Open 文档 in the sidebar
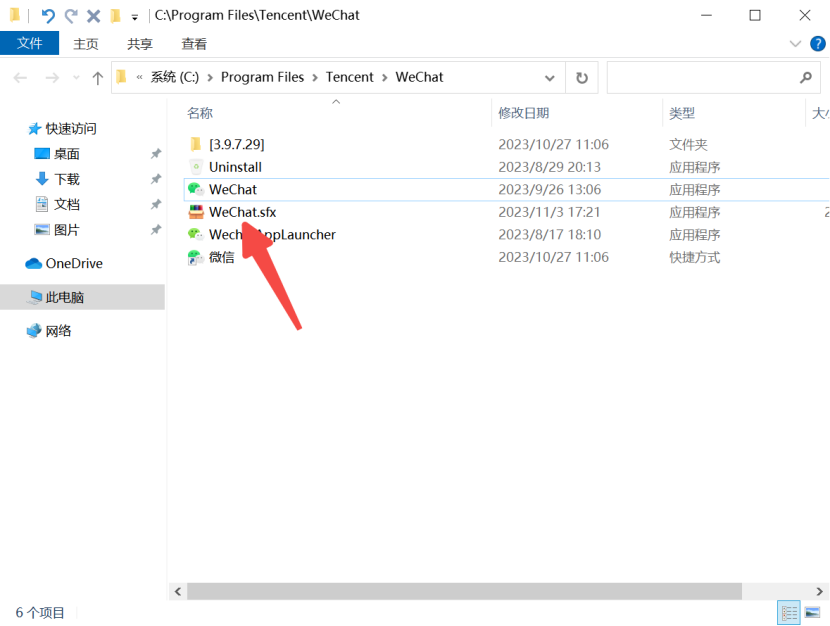 (x=67, y=204)
